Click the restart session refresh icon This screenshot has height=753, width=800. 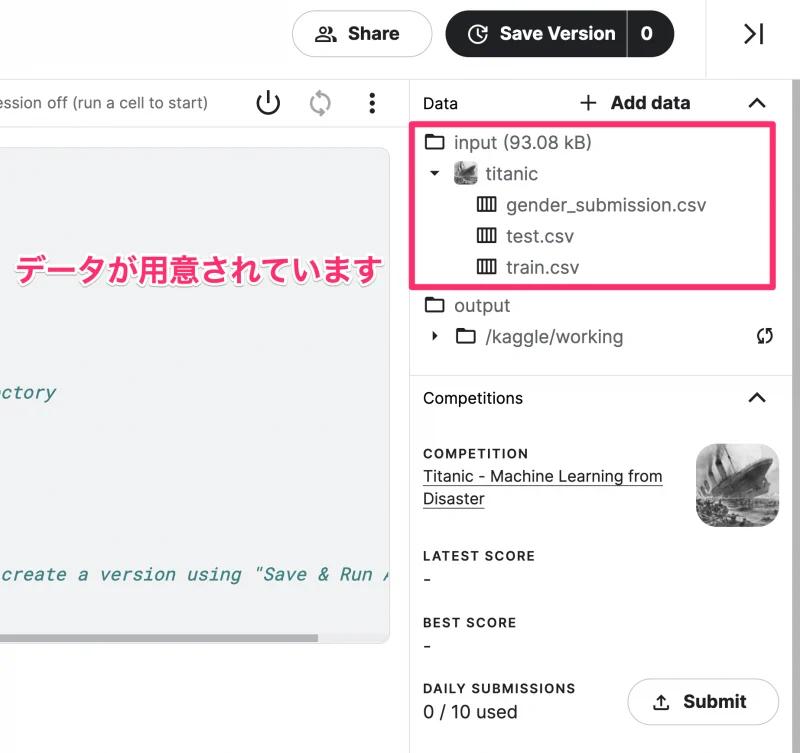pyautogui.click(x=320, y=103)
